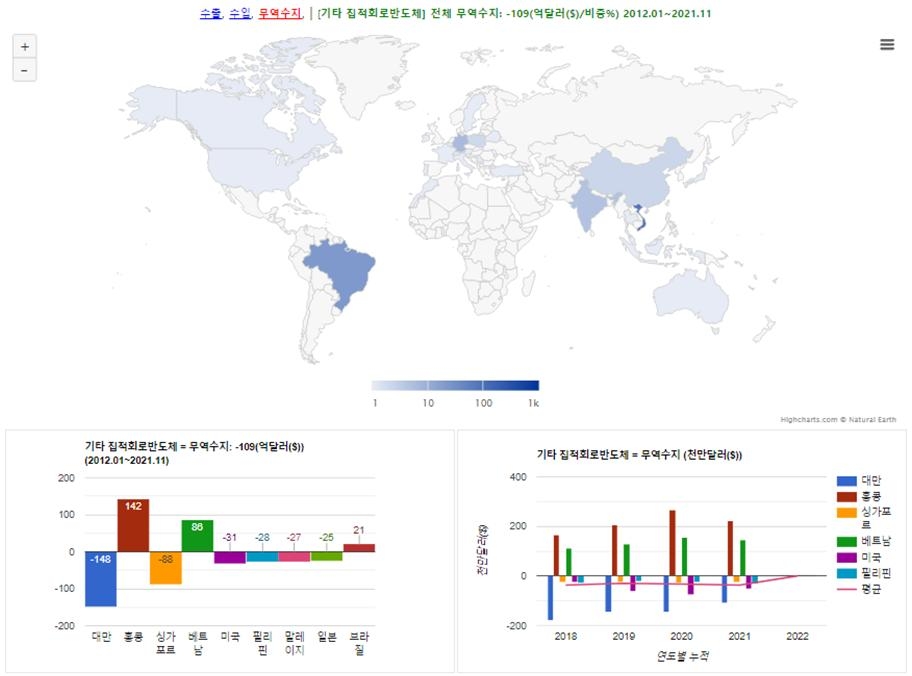Image resolution: width=912 pixels, height=676 pixels.
Task: Open the 수입 link in header
Action: [x=239, y=13]
